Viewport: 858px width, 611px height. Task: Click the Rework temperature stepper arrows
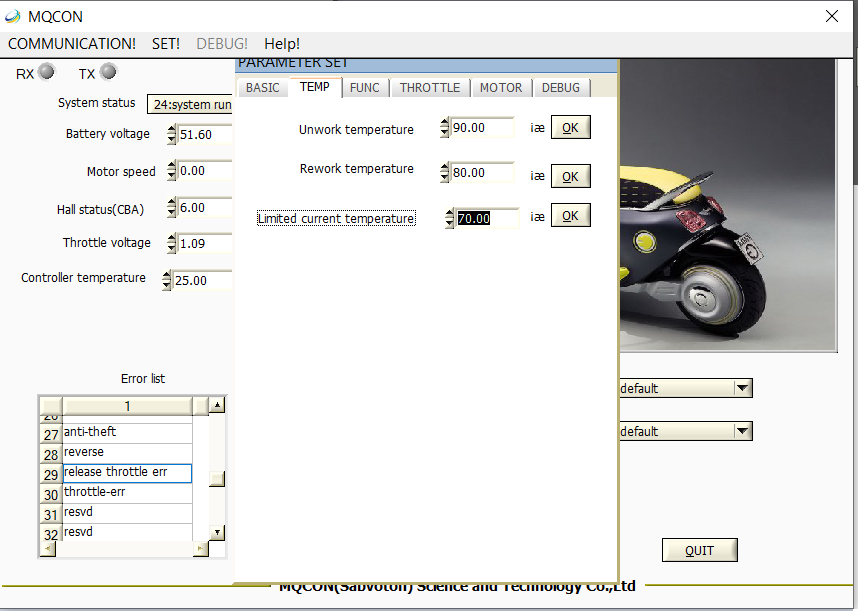pyautogui.click(x=445, y=173)
